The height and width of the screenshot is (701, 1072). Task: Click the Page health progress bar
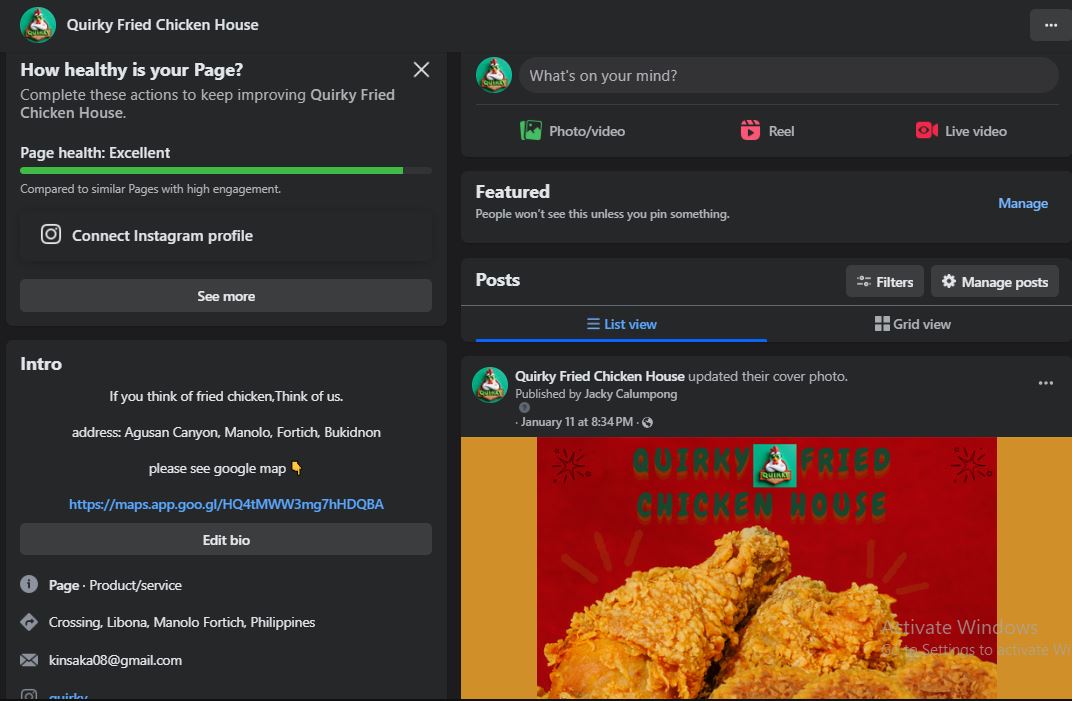[226, 170]
